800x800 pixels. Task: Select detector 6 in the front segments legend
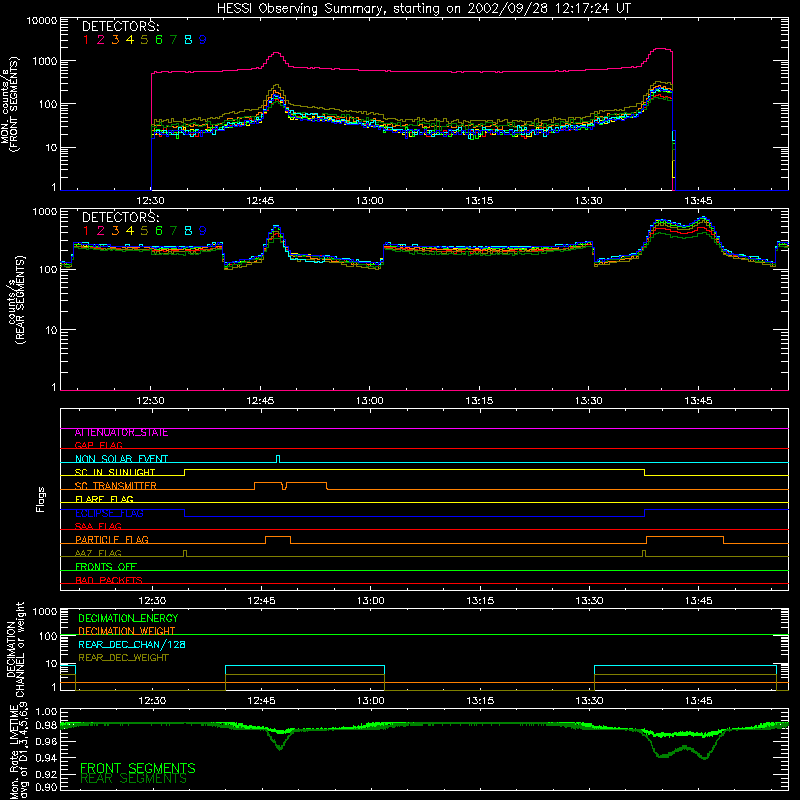pos(159,40)
